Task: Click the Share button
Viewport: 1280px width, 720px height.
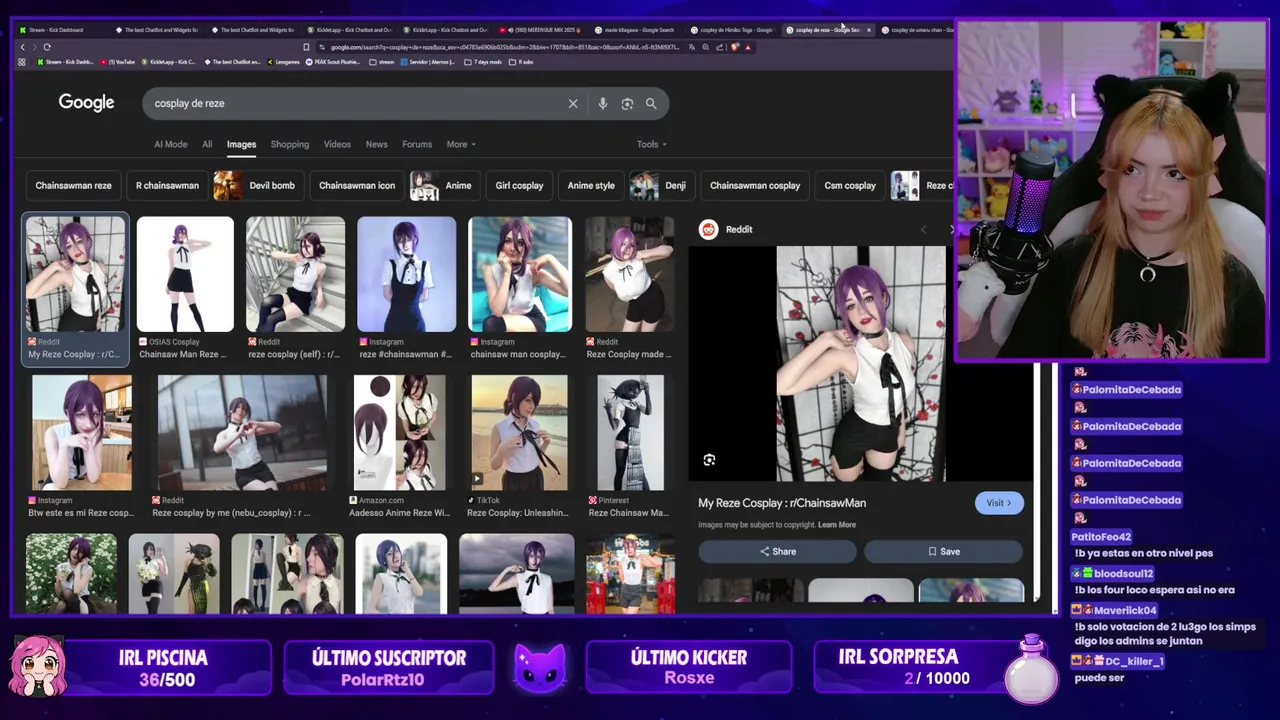Action: coord(777,551)
